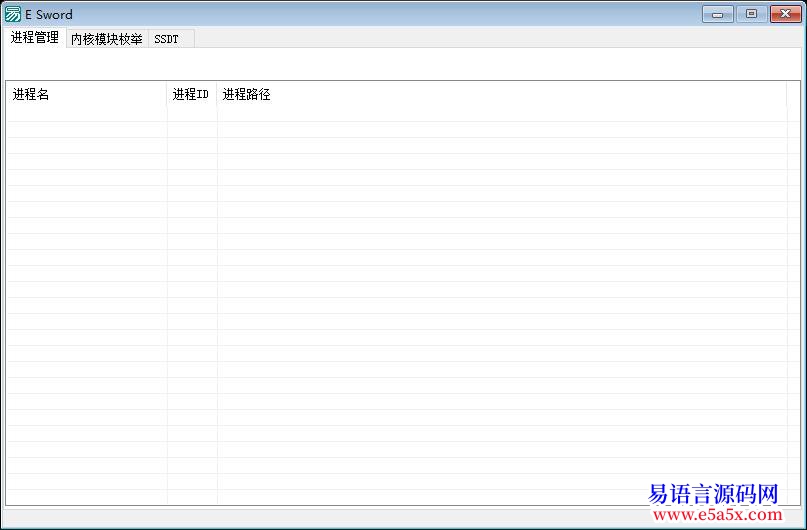Click divider between 进程名 and 进程ID headers
This screenshot has height=530, width=807.
click(x=167, y=94)
